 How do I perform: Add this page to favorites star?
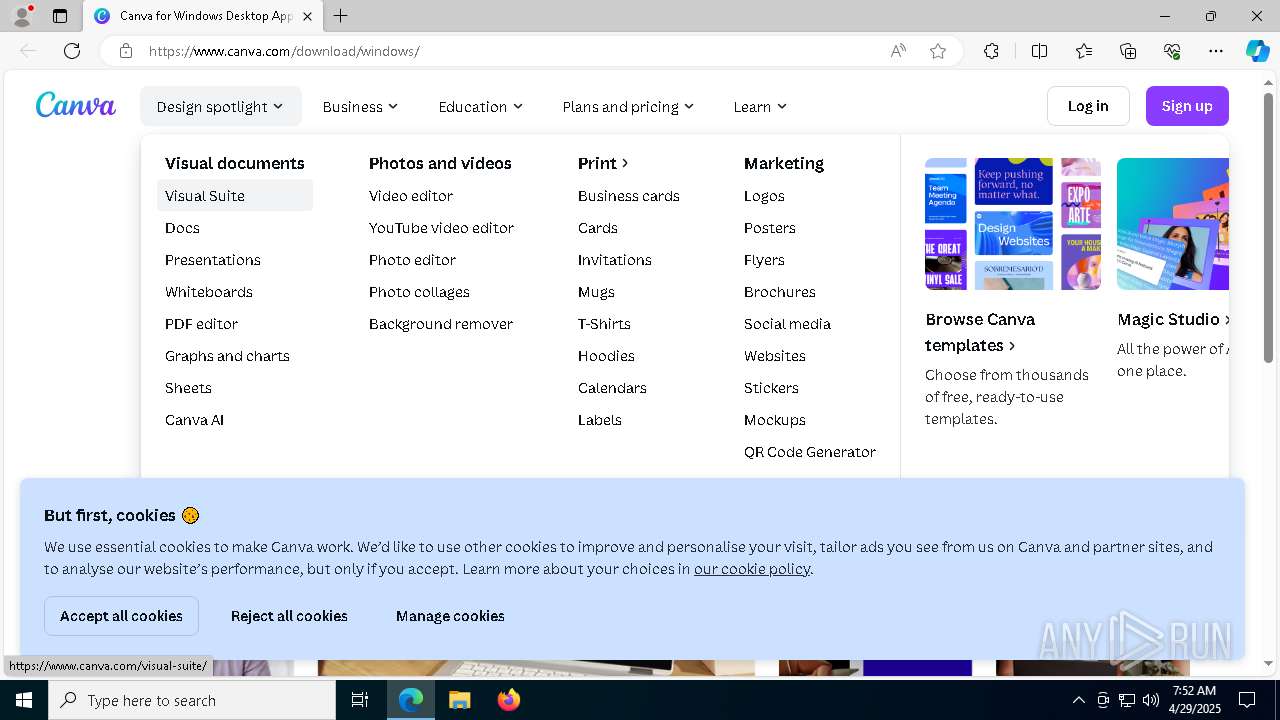pos(938,51)
